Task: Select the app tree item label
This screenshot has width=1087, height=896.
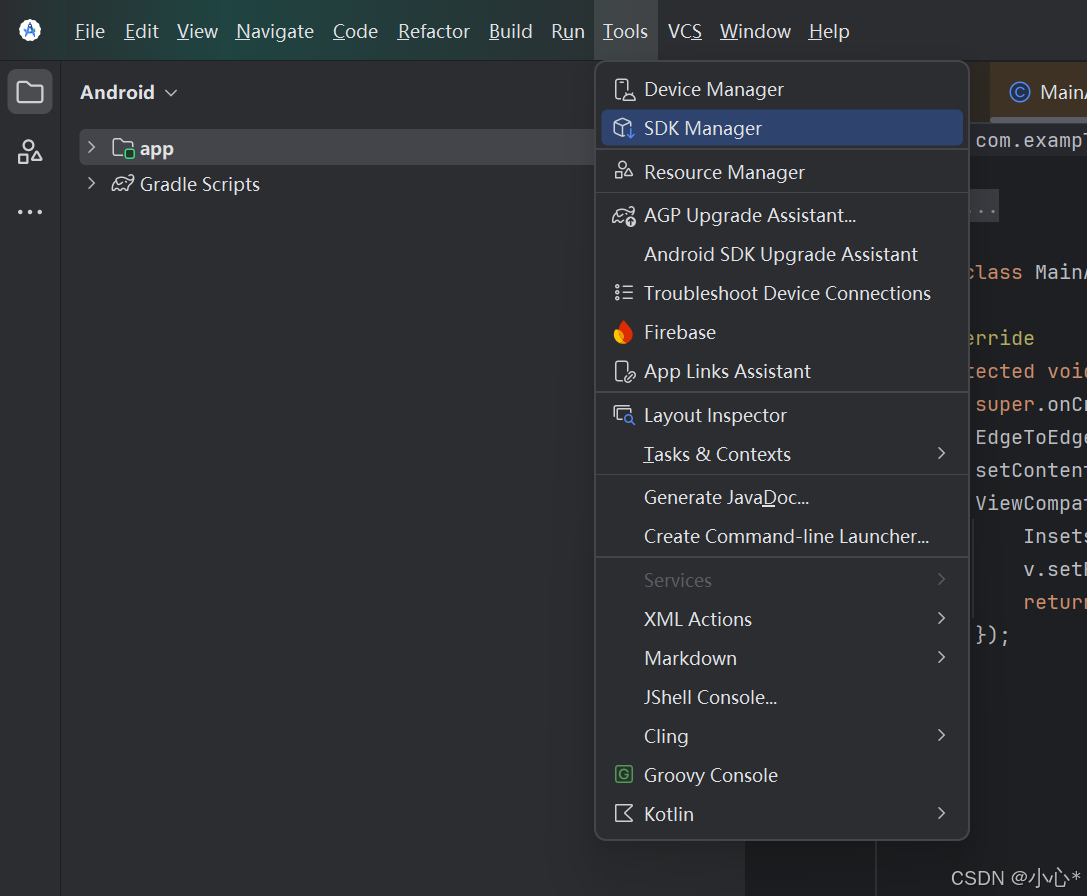Action: [x=157, y=149]
